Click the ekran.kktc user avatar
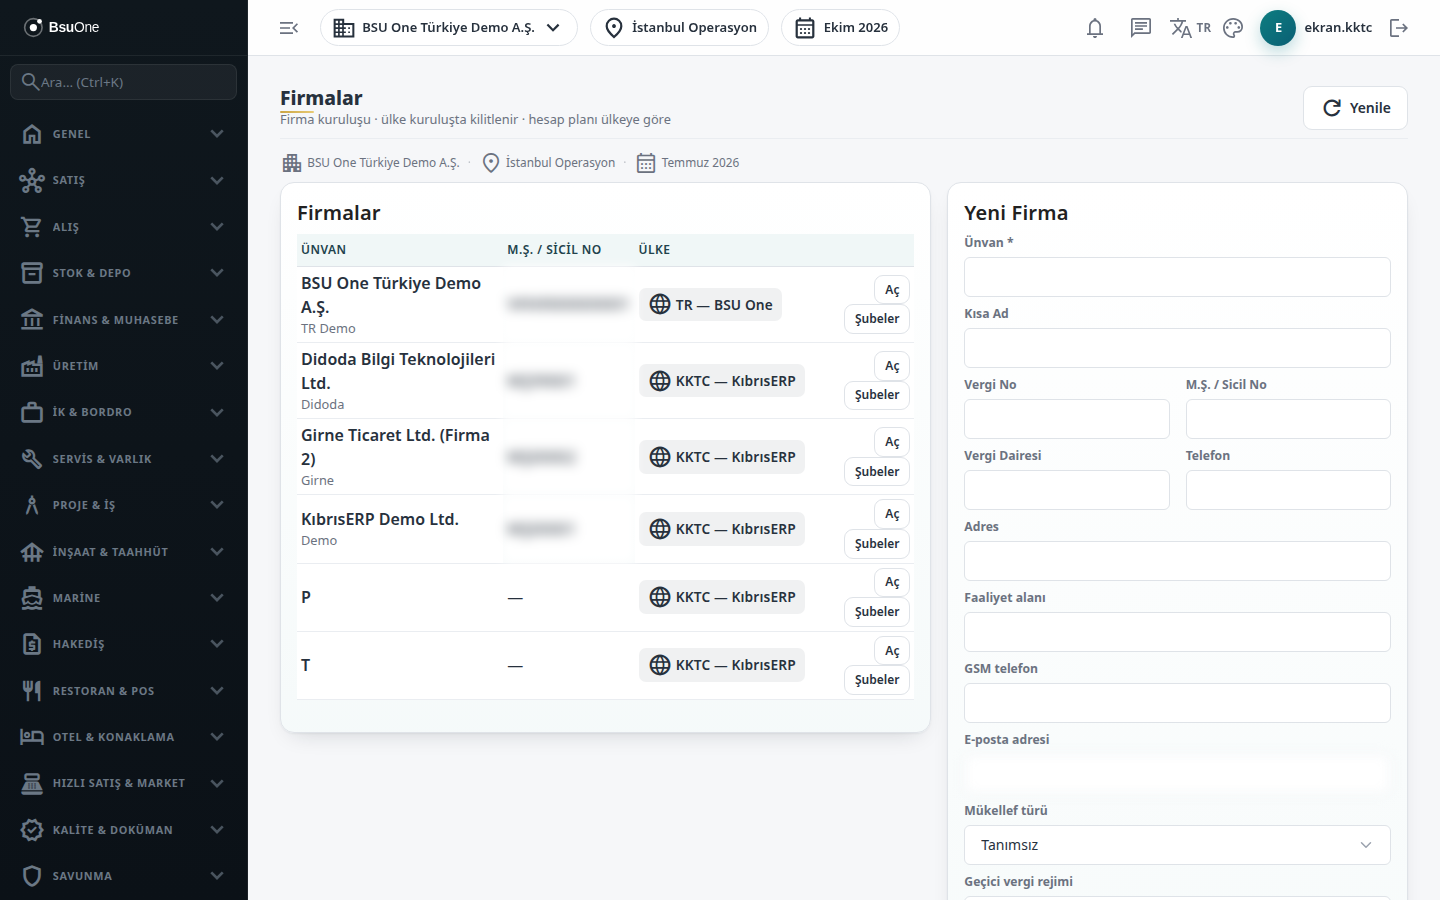 point(1278,28)
